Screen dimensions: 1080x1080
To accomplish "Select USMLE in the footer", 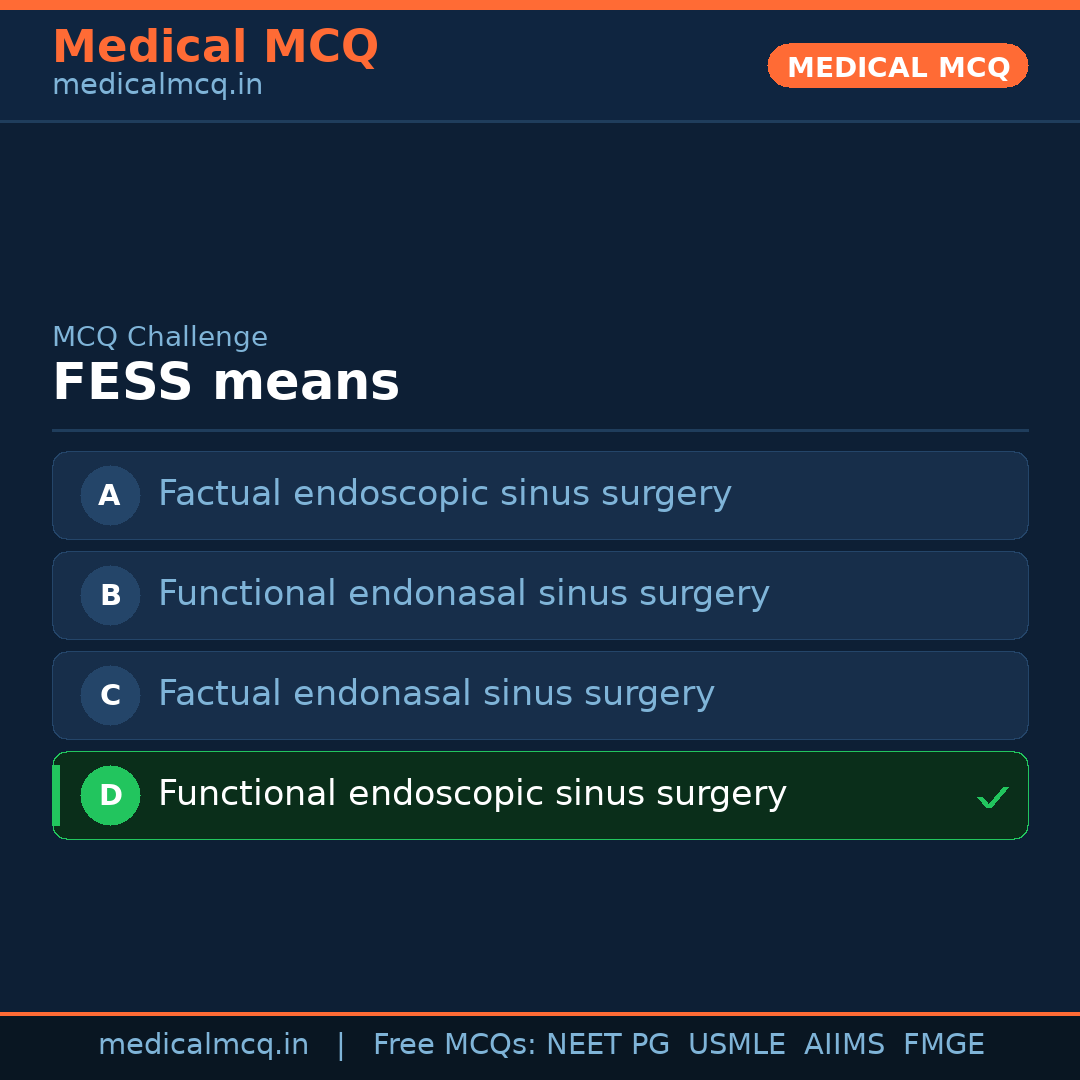I will [x=736, y=1045].
